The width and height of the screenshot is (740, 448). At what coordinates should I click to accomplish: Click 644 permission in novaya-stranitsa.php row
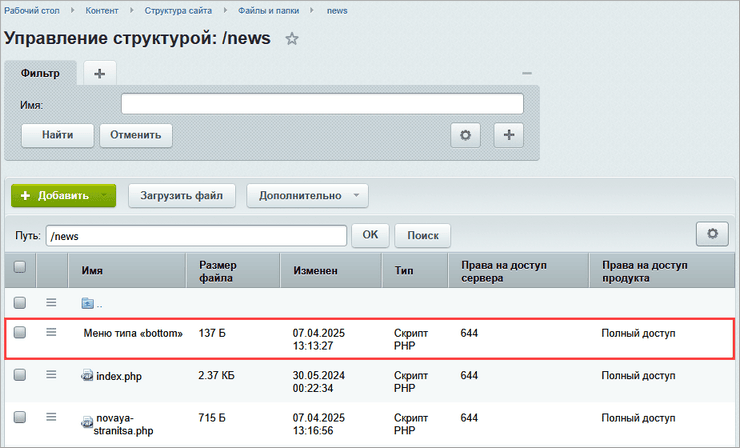(x=469, y=418)
